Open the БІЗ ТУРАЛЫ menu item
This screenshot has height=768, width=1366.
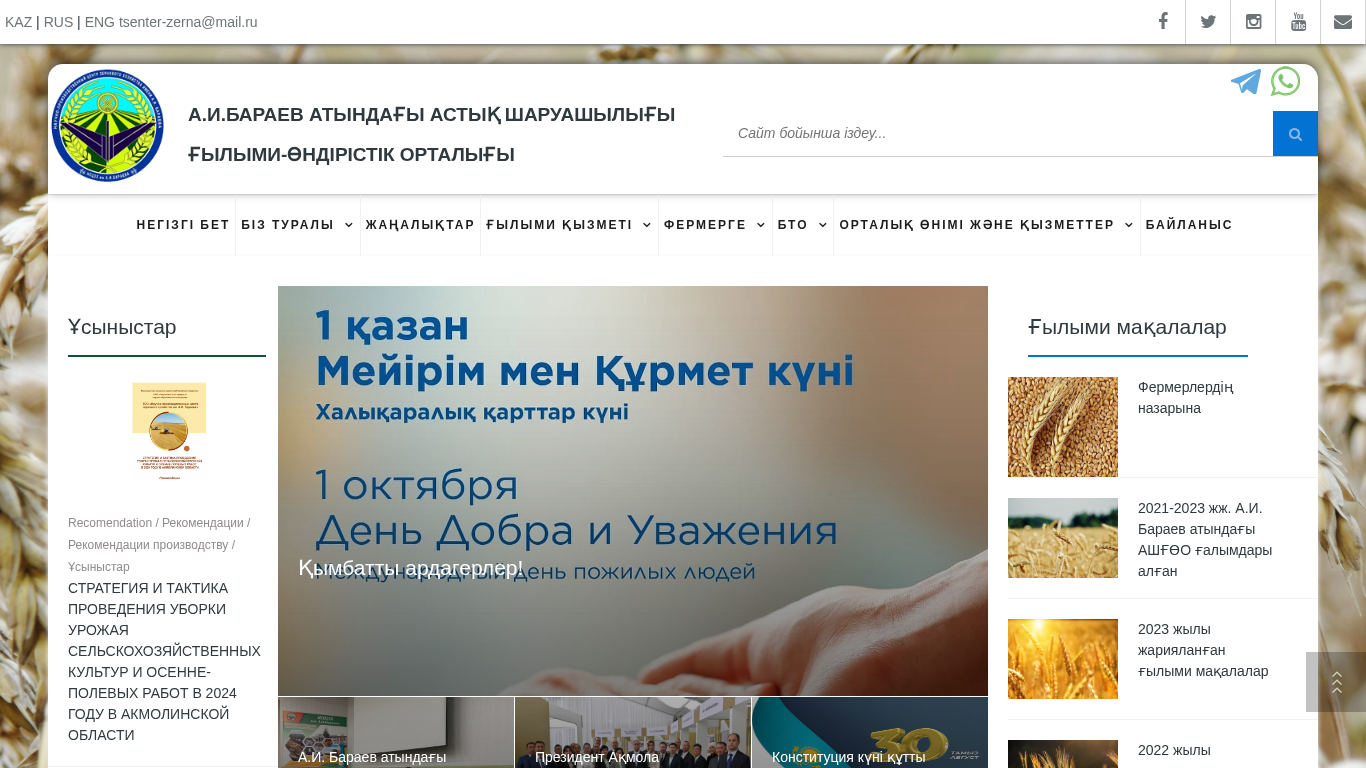288,225
